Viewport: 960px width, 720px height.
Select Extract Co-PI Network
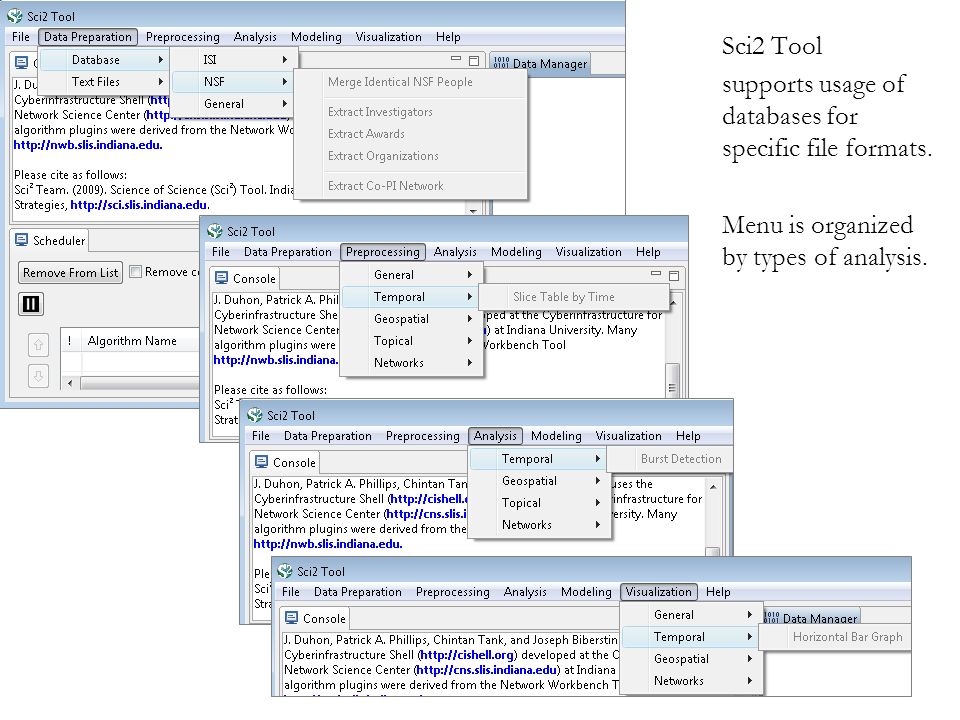[x=410, y=186]
